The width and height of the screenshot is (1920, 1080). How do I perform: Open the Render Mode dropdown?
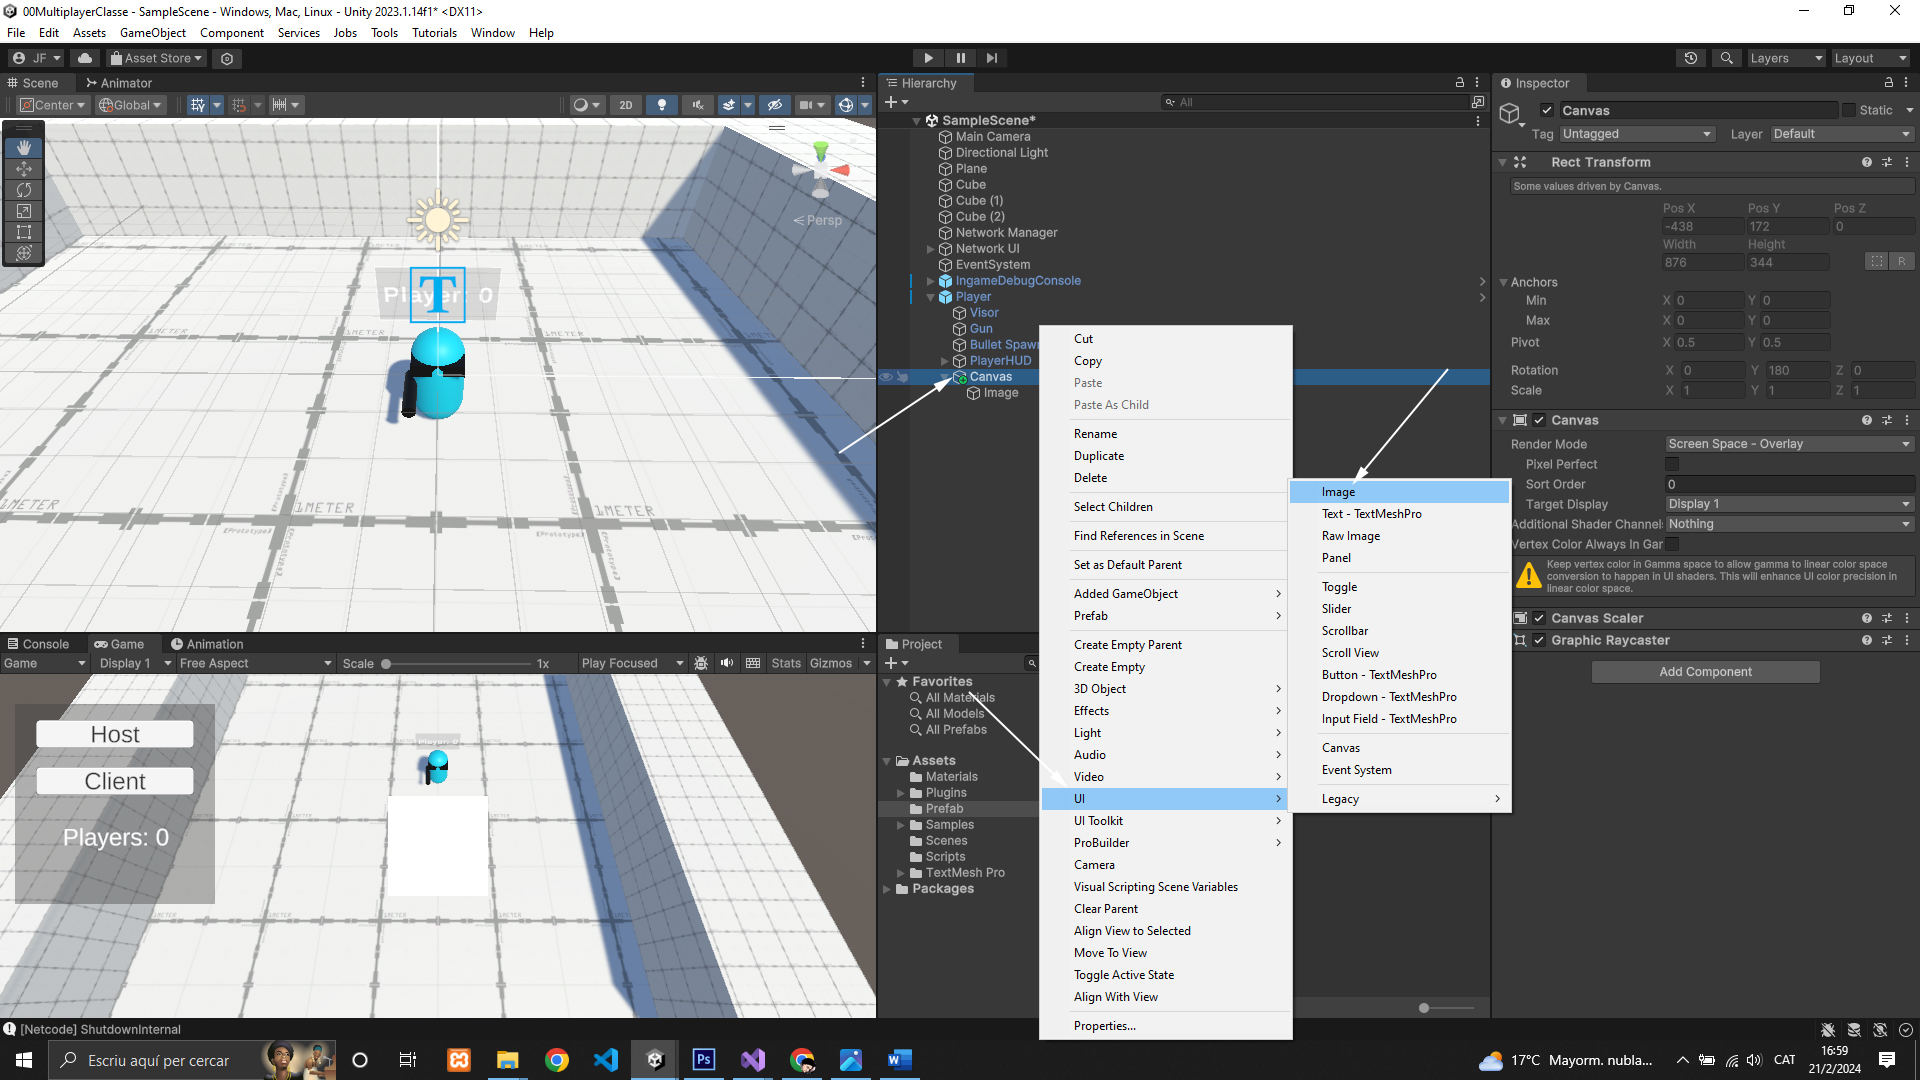pos(1788,444)
